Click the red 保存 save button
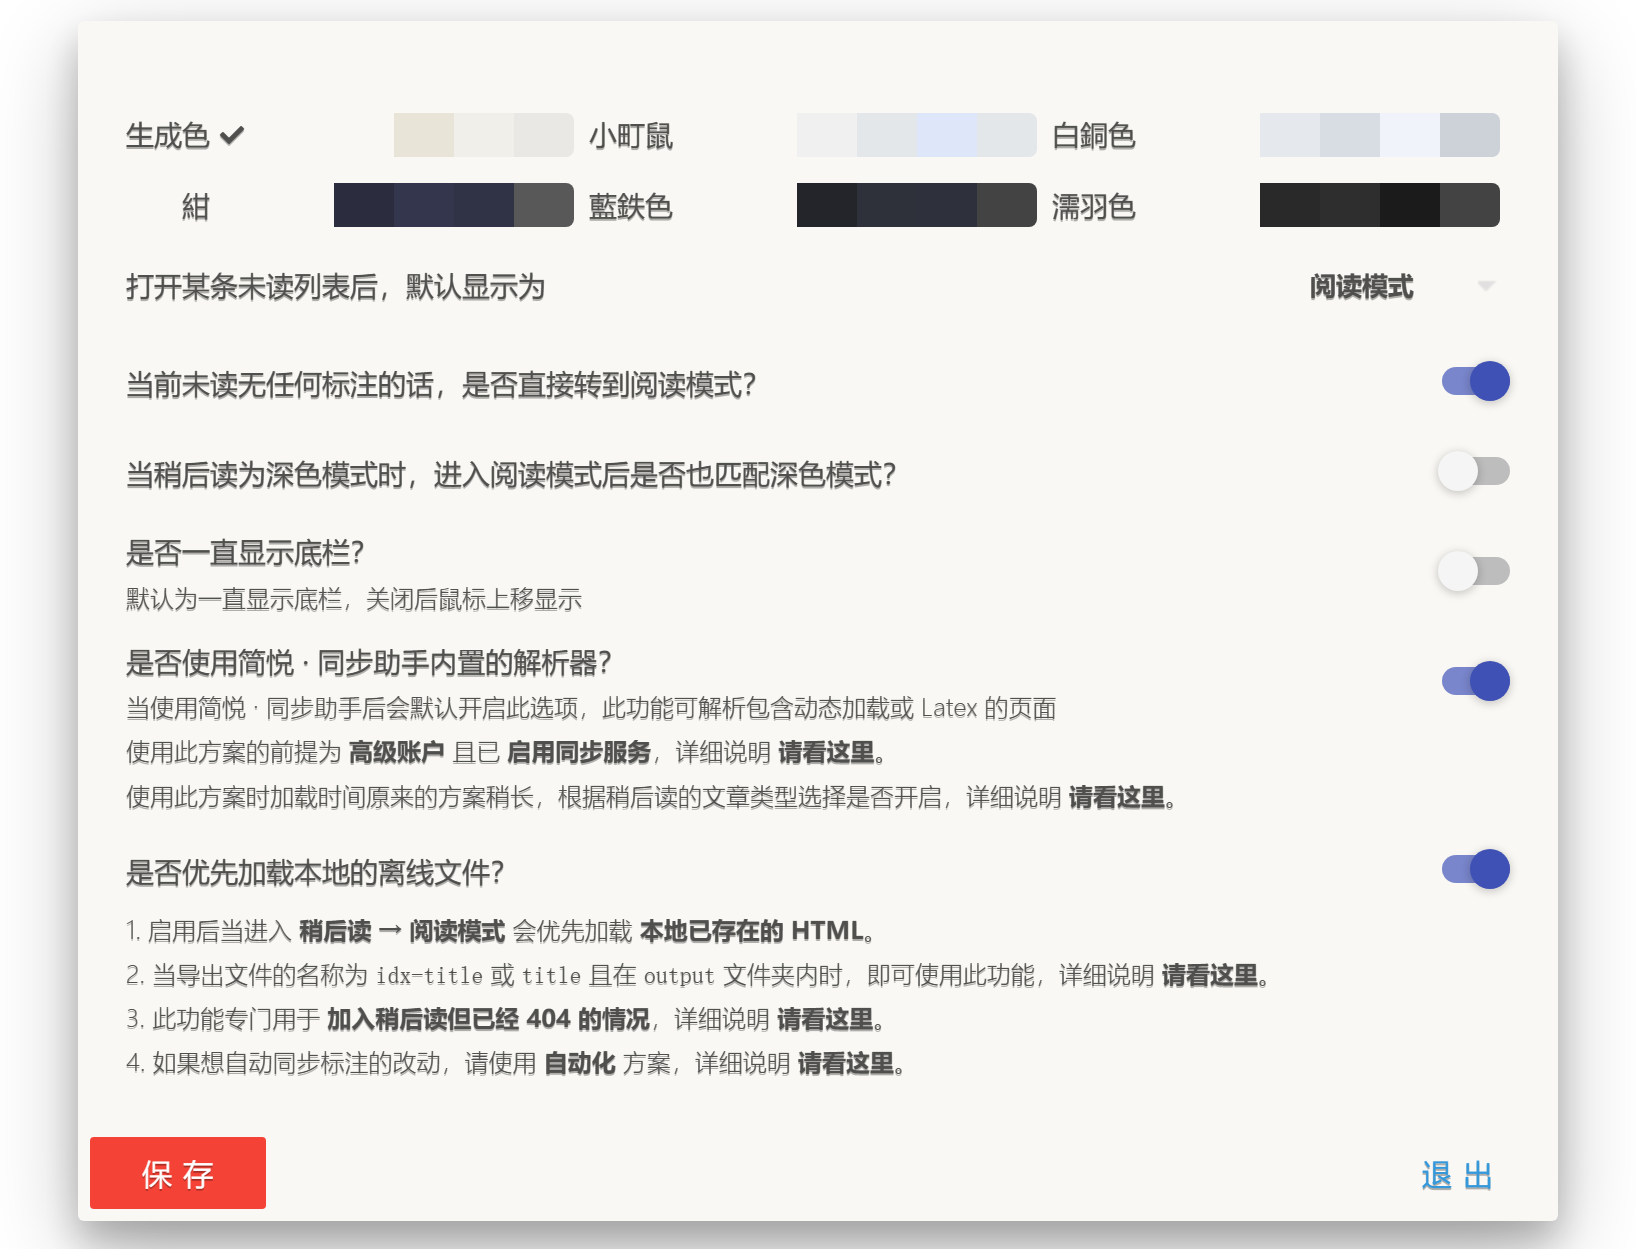The width and height of the screenshot is (1636, 1249). [x=177, y=1174]
